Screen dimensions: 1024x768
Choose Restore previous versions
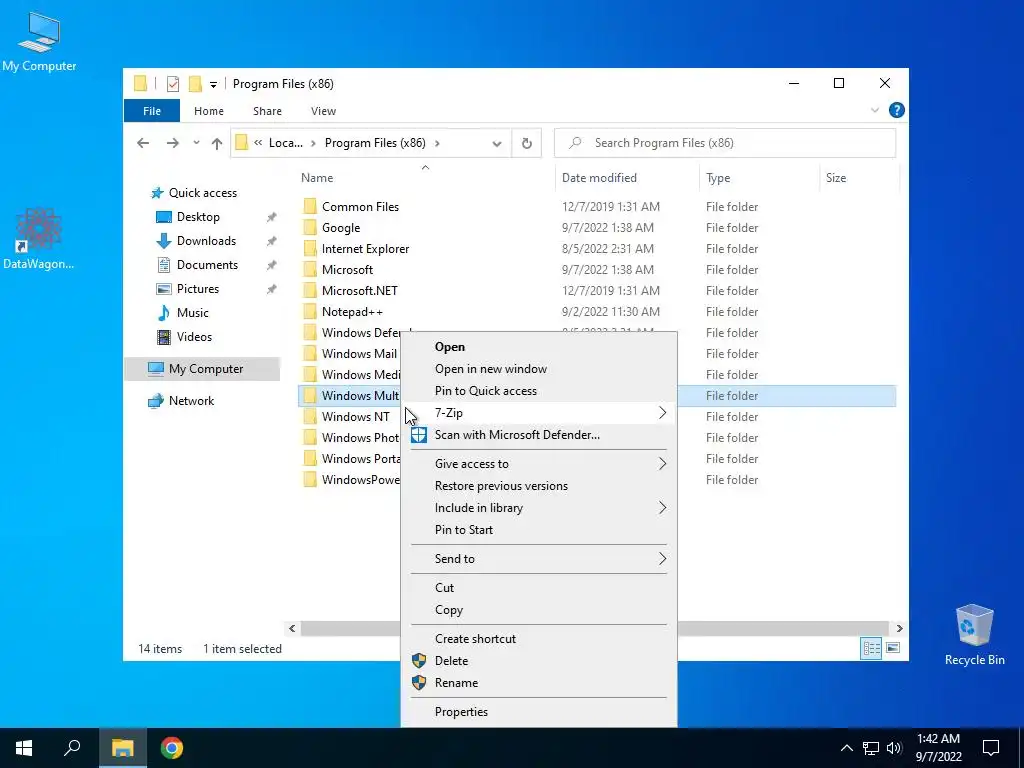point(539,486)
